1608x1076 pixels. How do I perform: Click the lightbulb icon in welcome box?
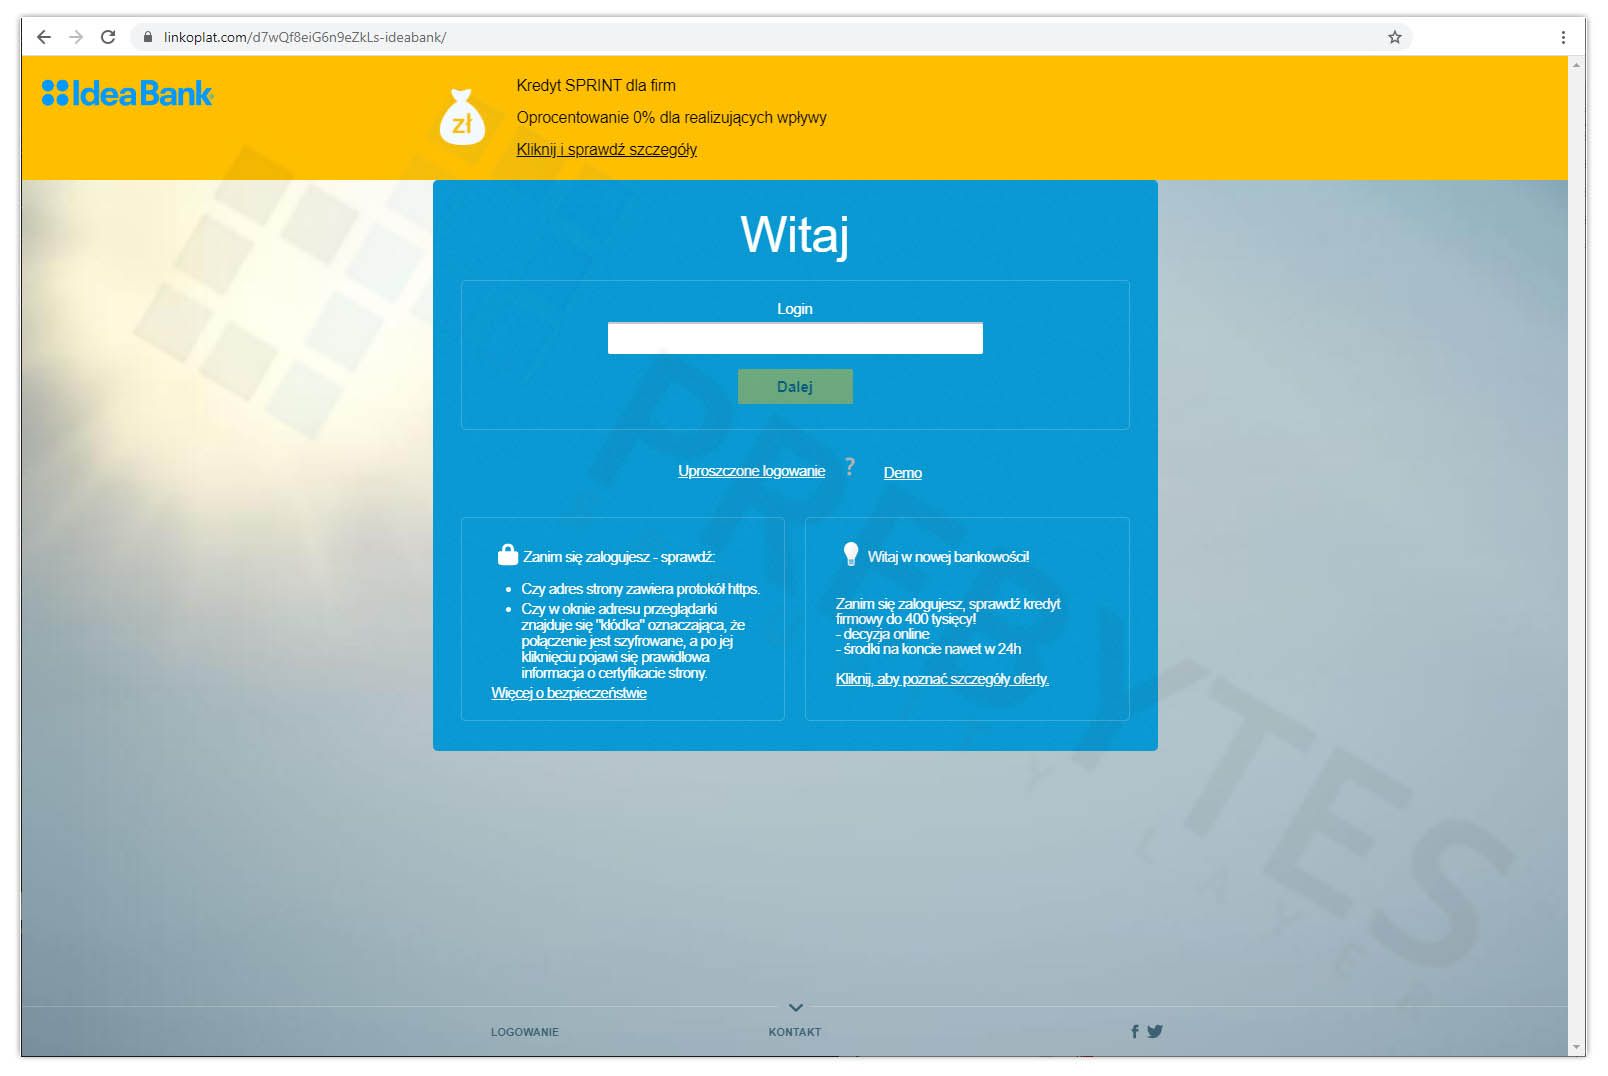851,554
